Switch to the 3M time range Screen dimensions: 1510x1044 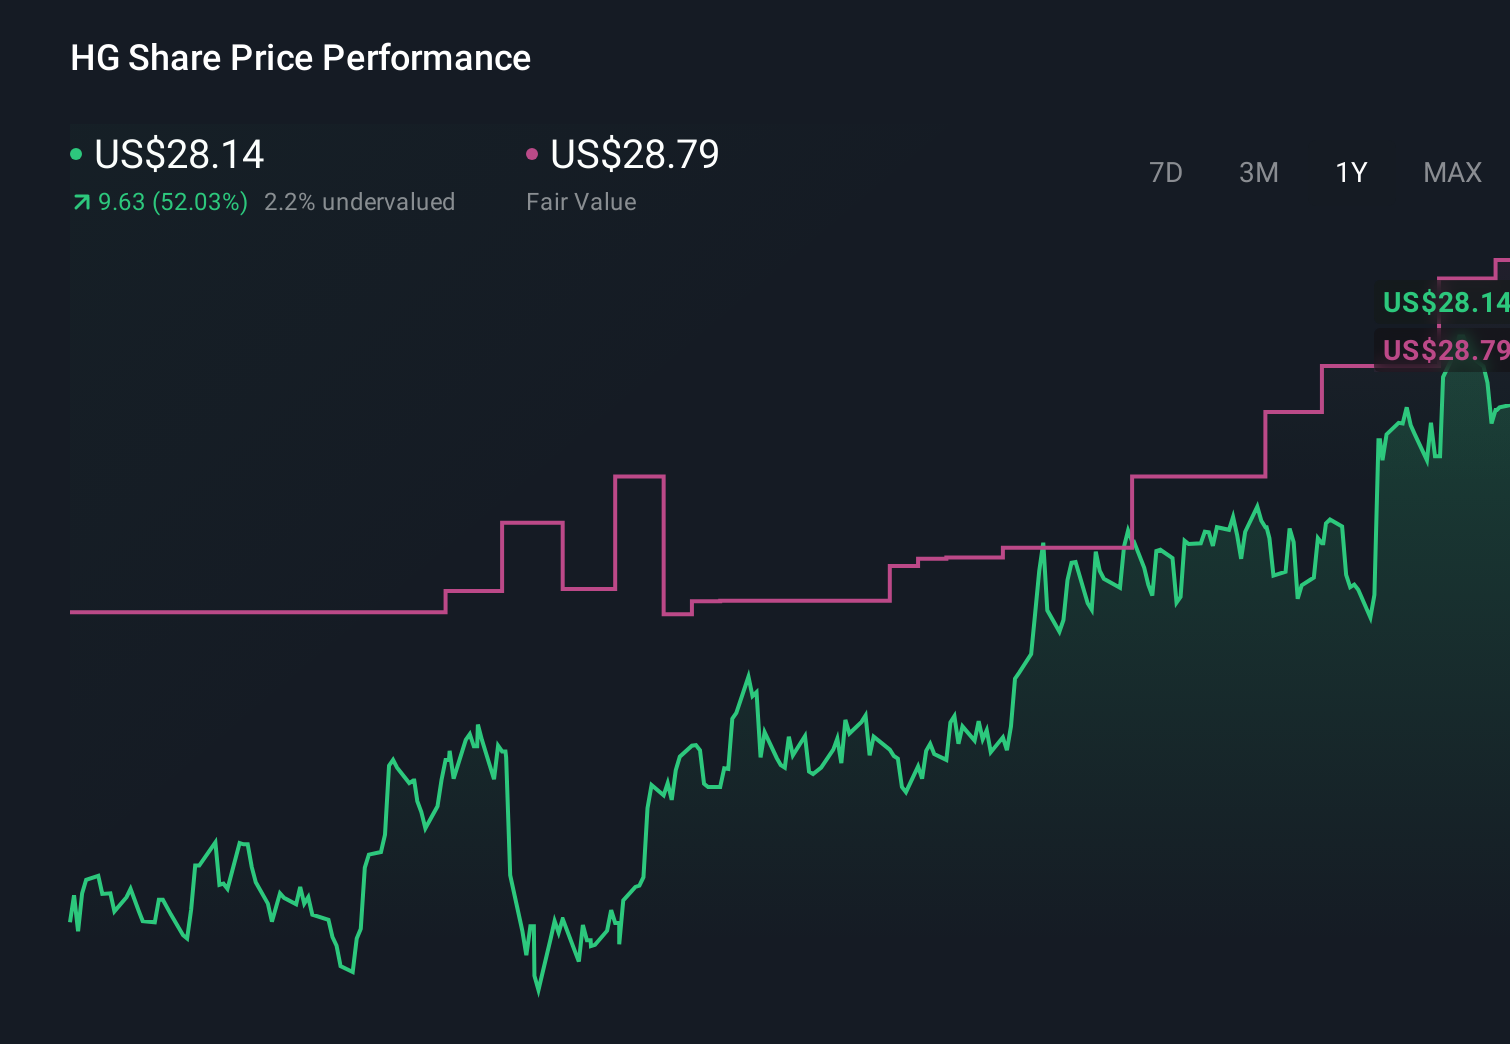coord(1257,172)
